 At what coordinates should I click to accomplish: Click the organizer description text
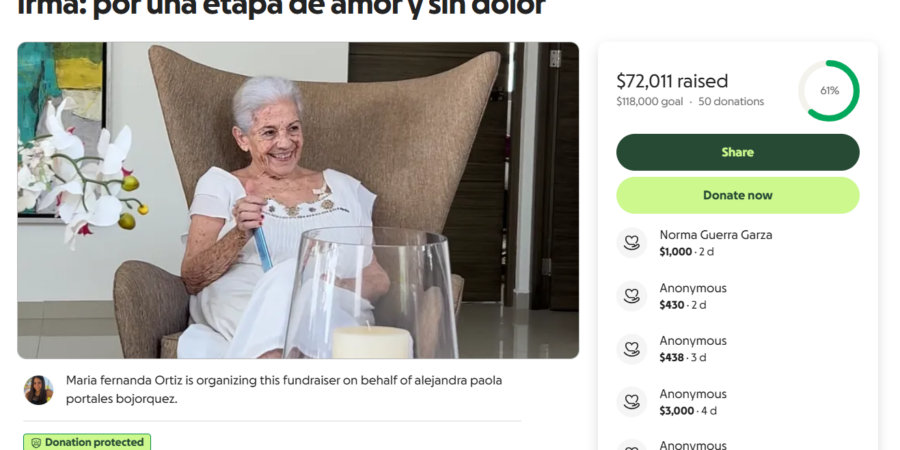coord(284,390)
